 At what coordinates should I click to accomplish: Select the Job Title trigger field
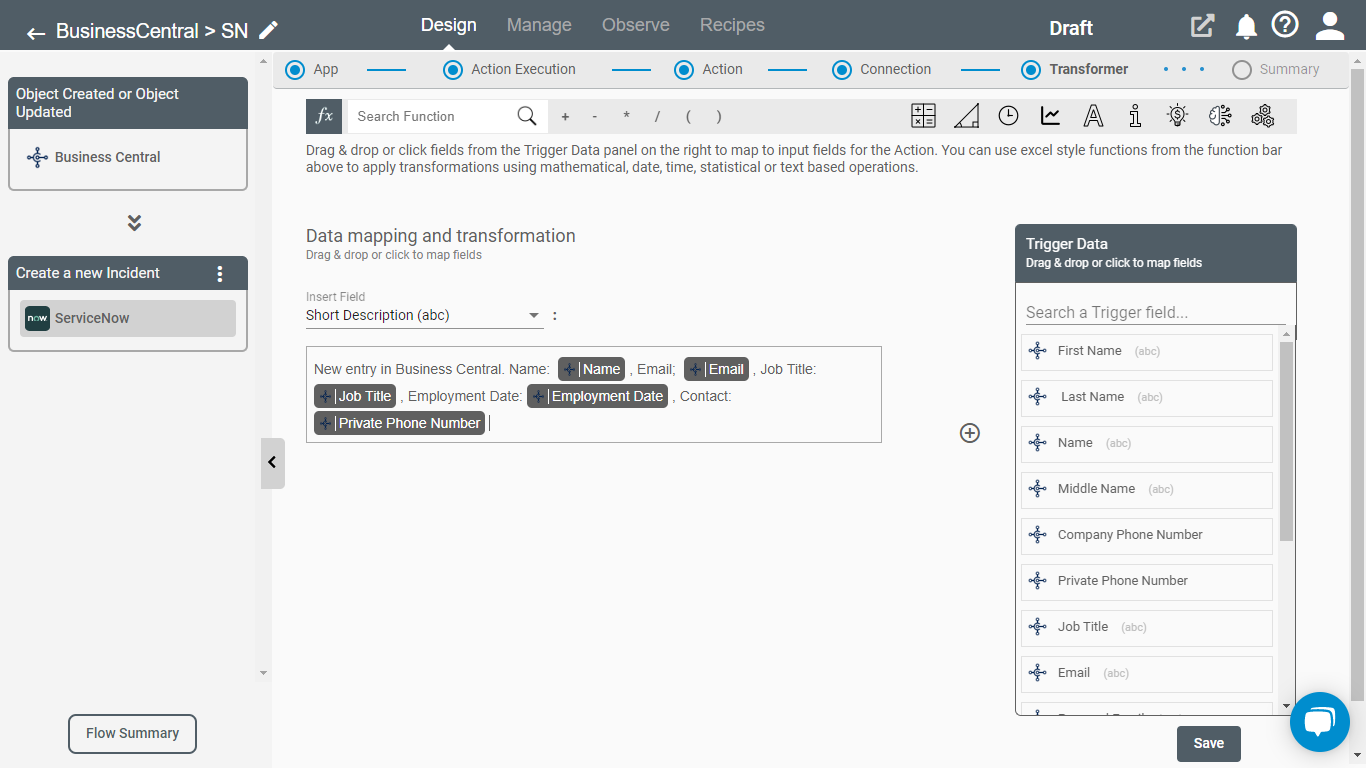coord(1147,627)
